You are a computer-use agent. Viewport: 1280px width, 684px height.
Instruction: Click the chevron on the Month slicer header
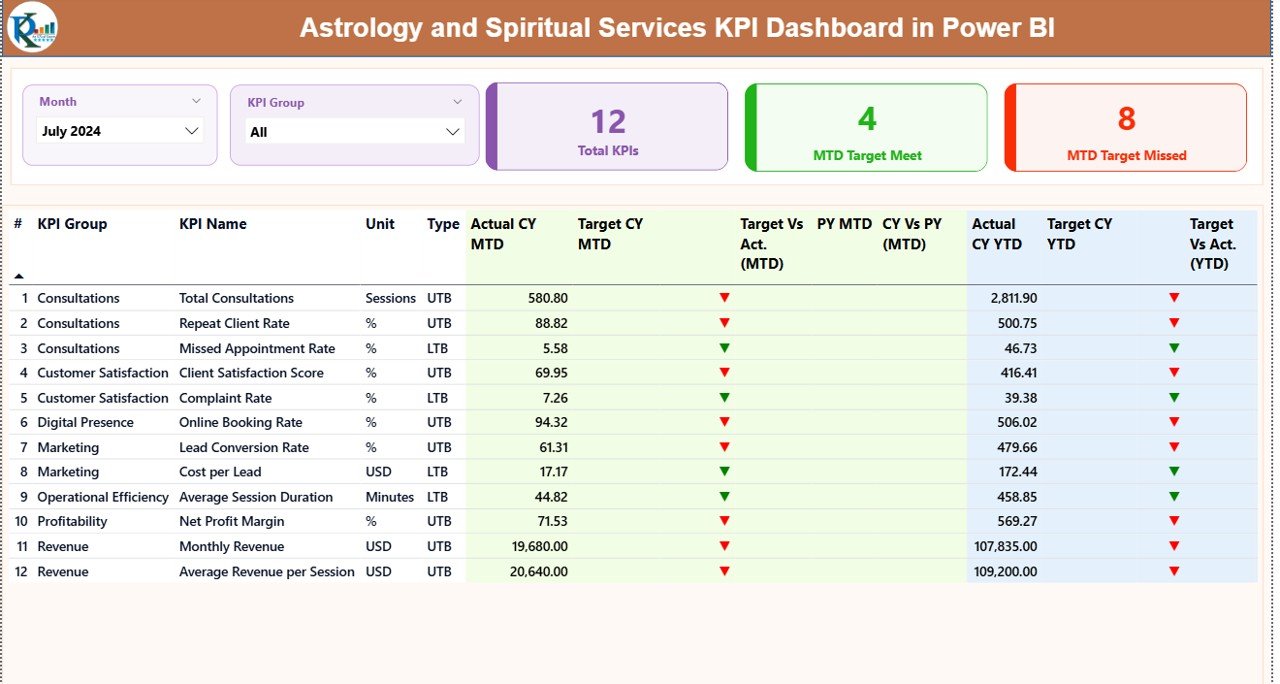198,101
